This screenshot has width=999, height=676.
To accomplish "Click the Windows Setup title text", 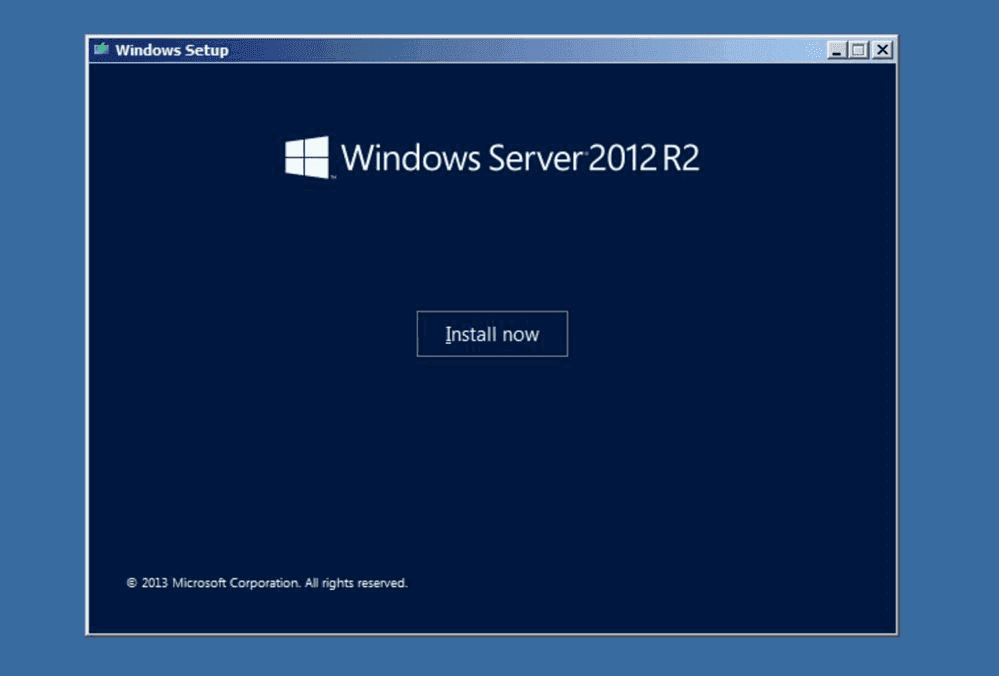I will [x=172, y=50].
